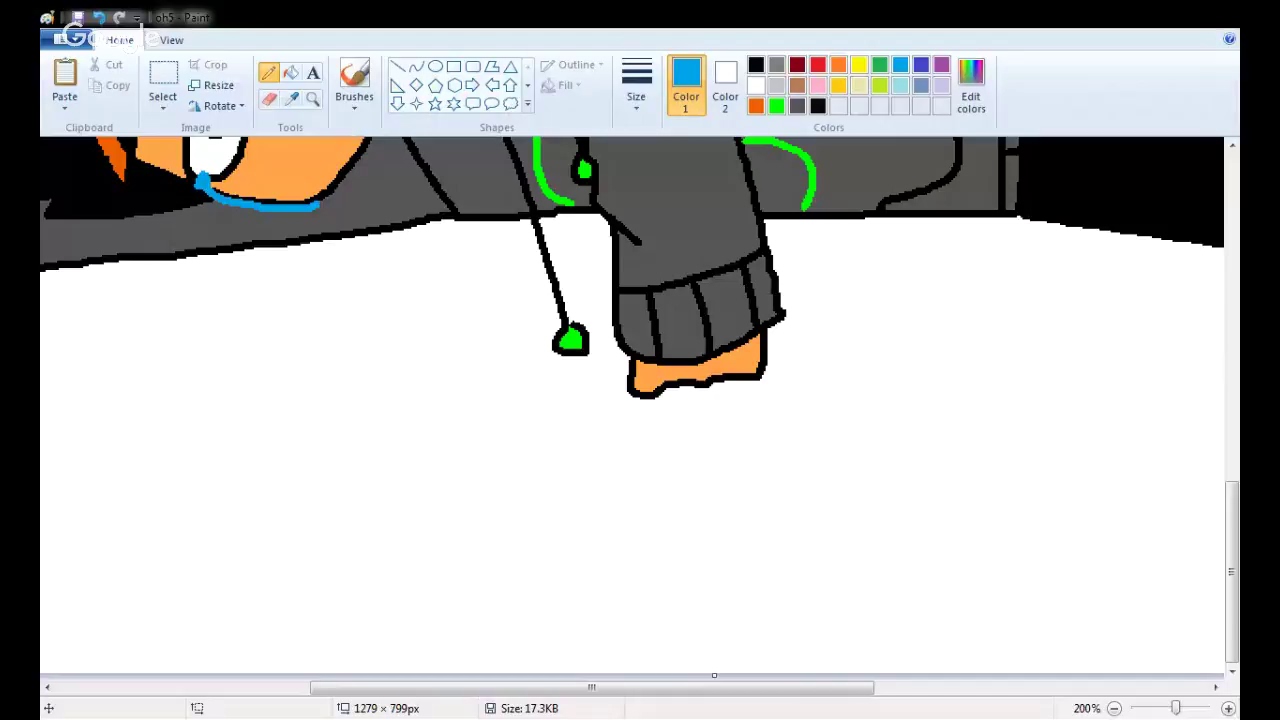
Task: Click the Undo arrow in title bar
Action: (x=99, y=18)
